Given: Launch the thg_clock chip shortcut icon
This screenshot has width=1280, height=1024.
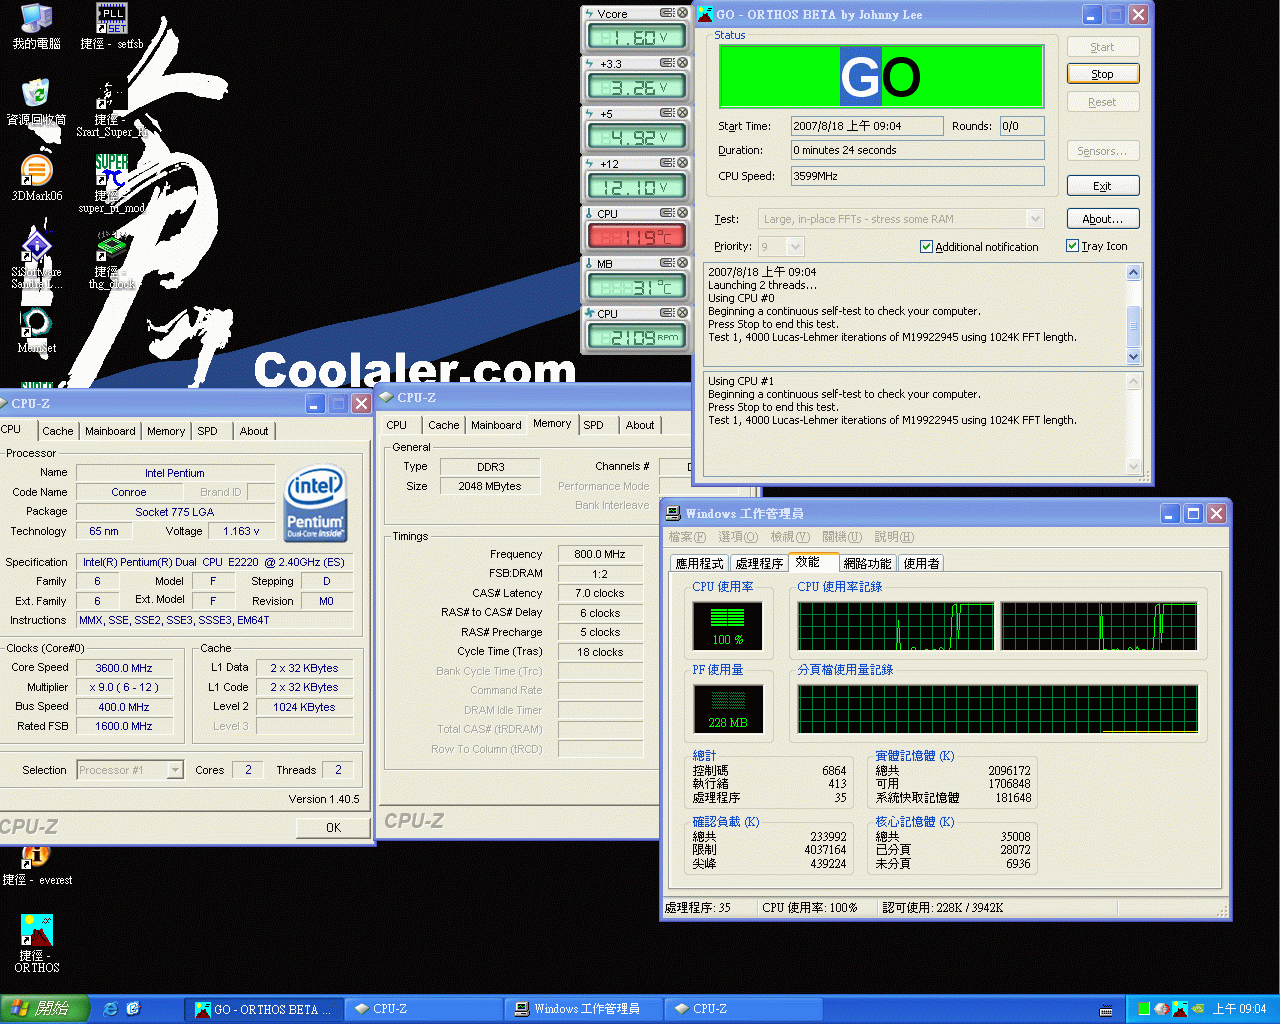Looking at the screenshot, I should click(x=112, y=246).
